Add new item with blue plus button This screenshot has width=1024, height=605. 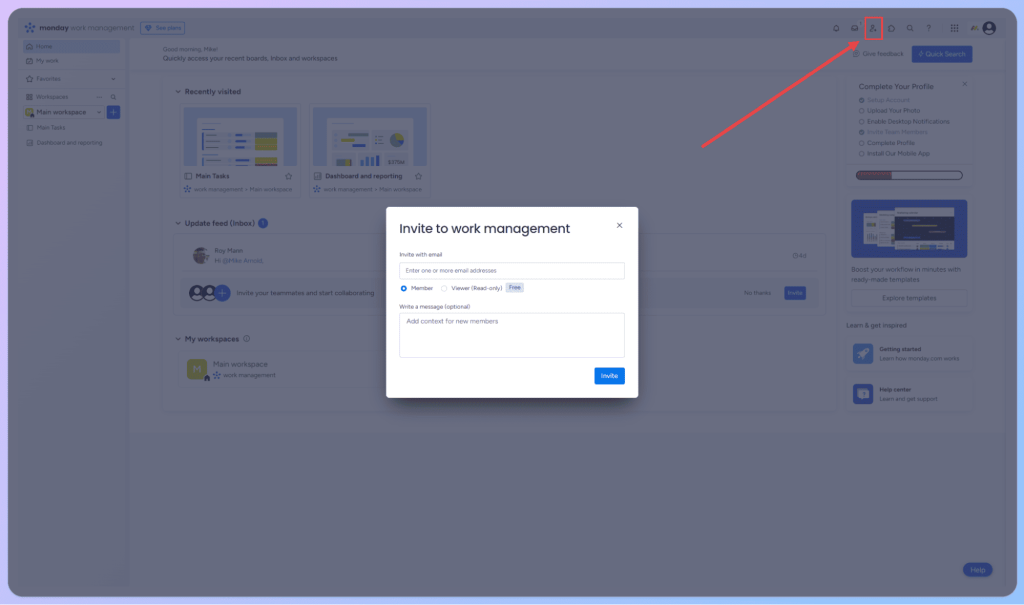(x=113, y=112)
